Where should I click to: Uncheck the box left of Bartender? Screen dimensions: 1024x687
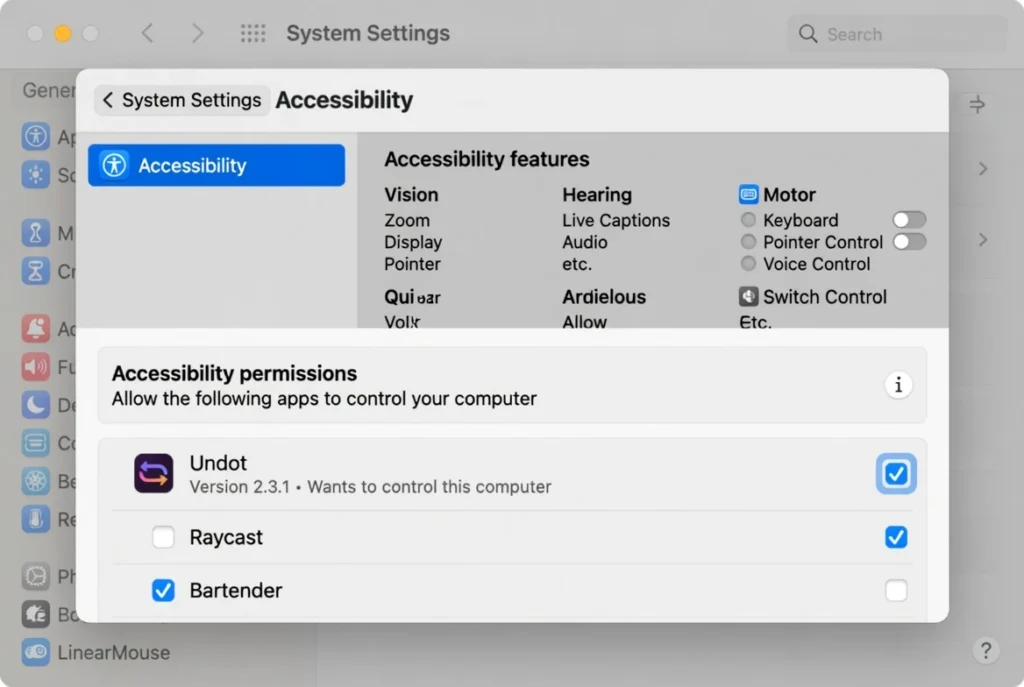point(163,590)
